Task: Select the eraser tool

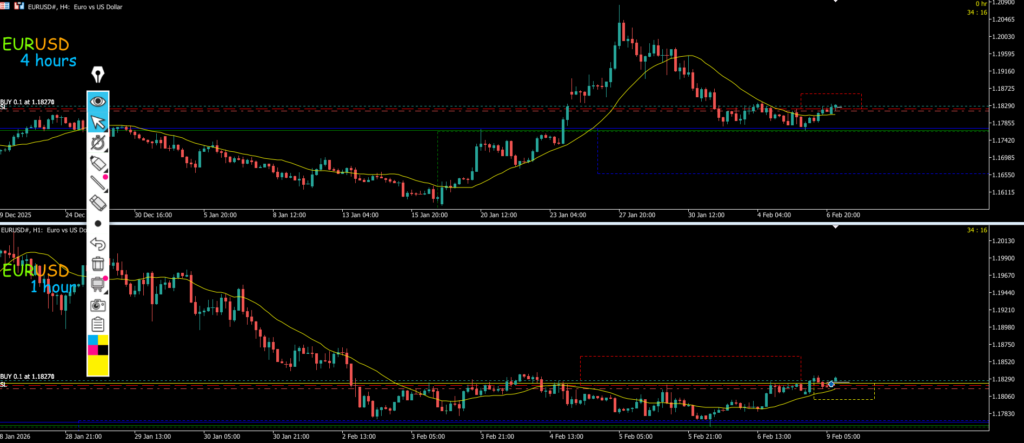Action: pyautogui.click(x=98, y=203)
